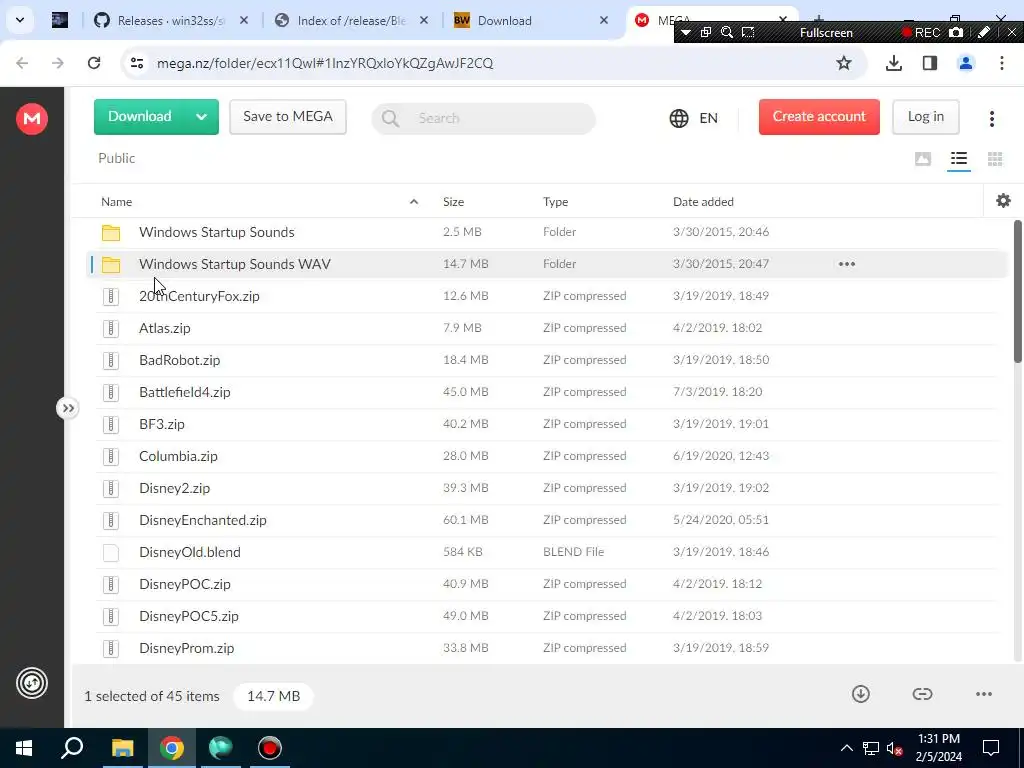The width and height of the screenshot is (1024, 768).
Task: Click the DisneyPOC5.zip file name
Action: click(x=189, y=616)
